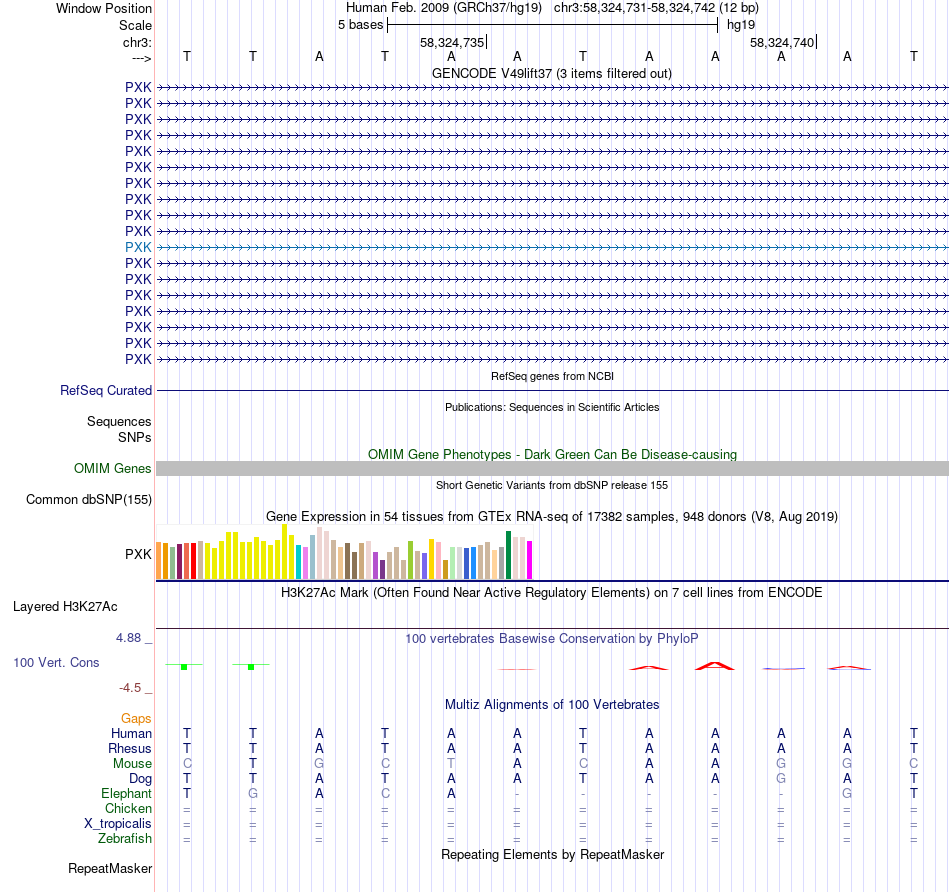Click the RefSeq Curated track label
Screen dimensions: 950x892
pos(105,390)
